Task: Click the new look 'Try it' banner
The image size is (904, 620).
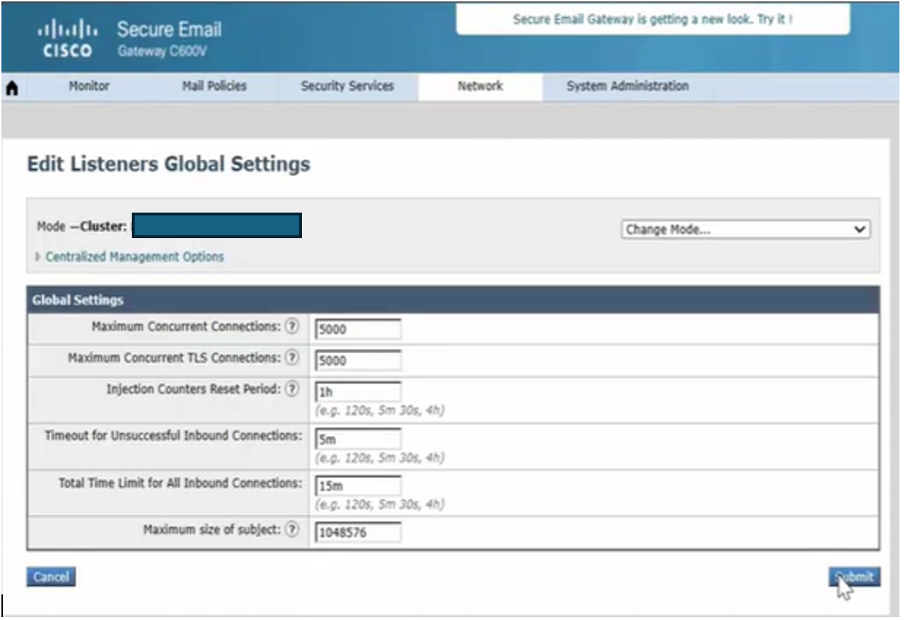Action: (653, 20)
